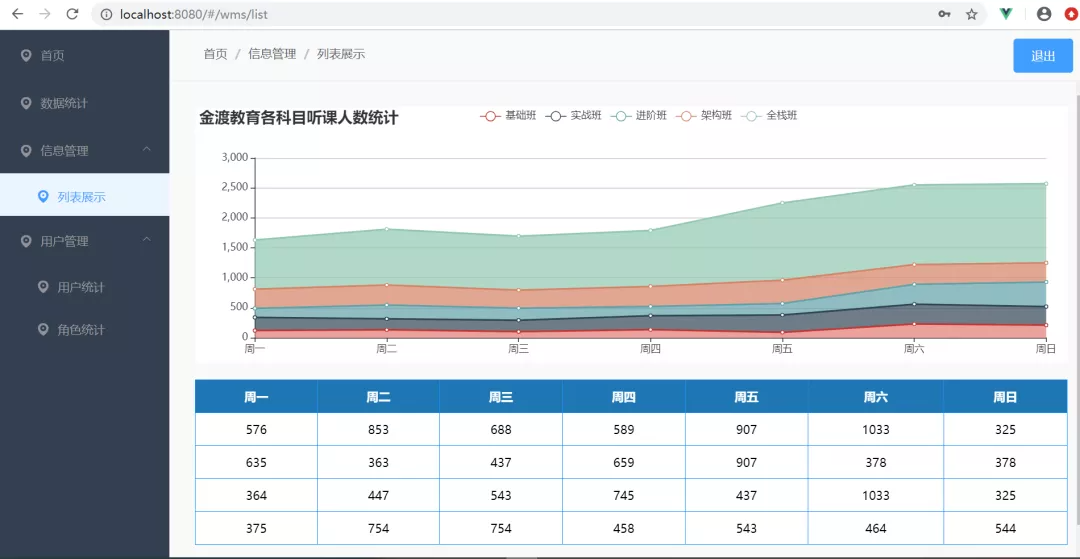1080x559 pixels.
Task: Click the 周六 table column header
Action: [875, 397]
